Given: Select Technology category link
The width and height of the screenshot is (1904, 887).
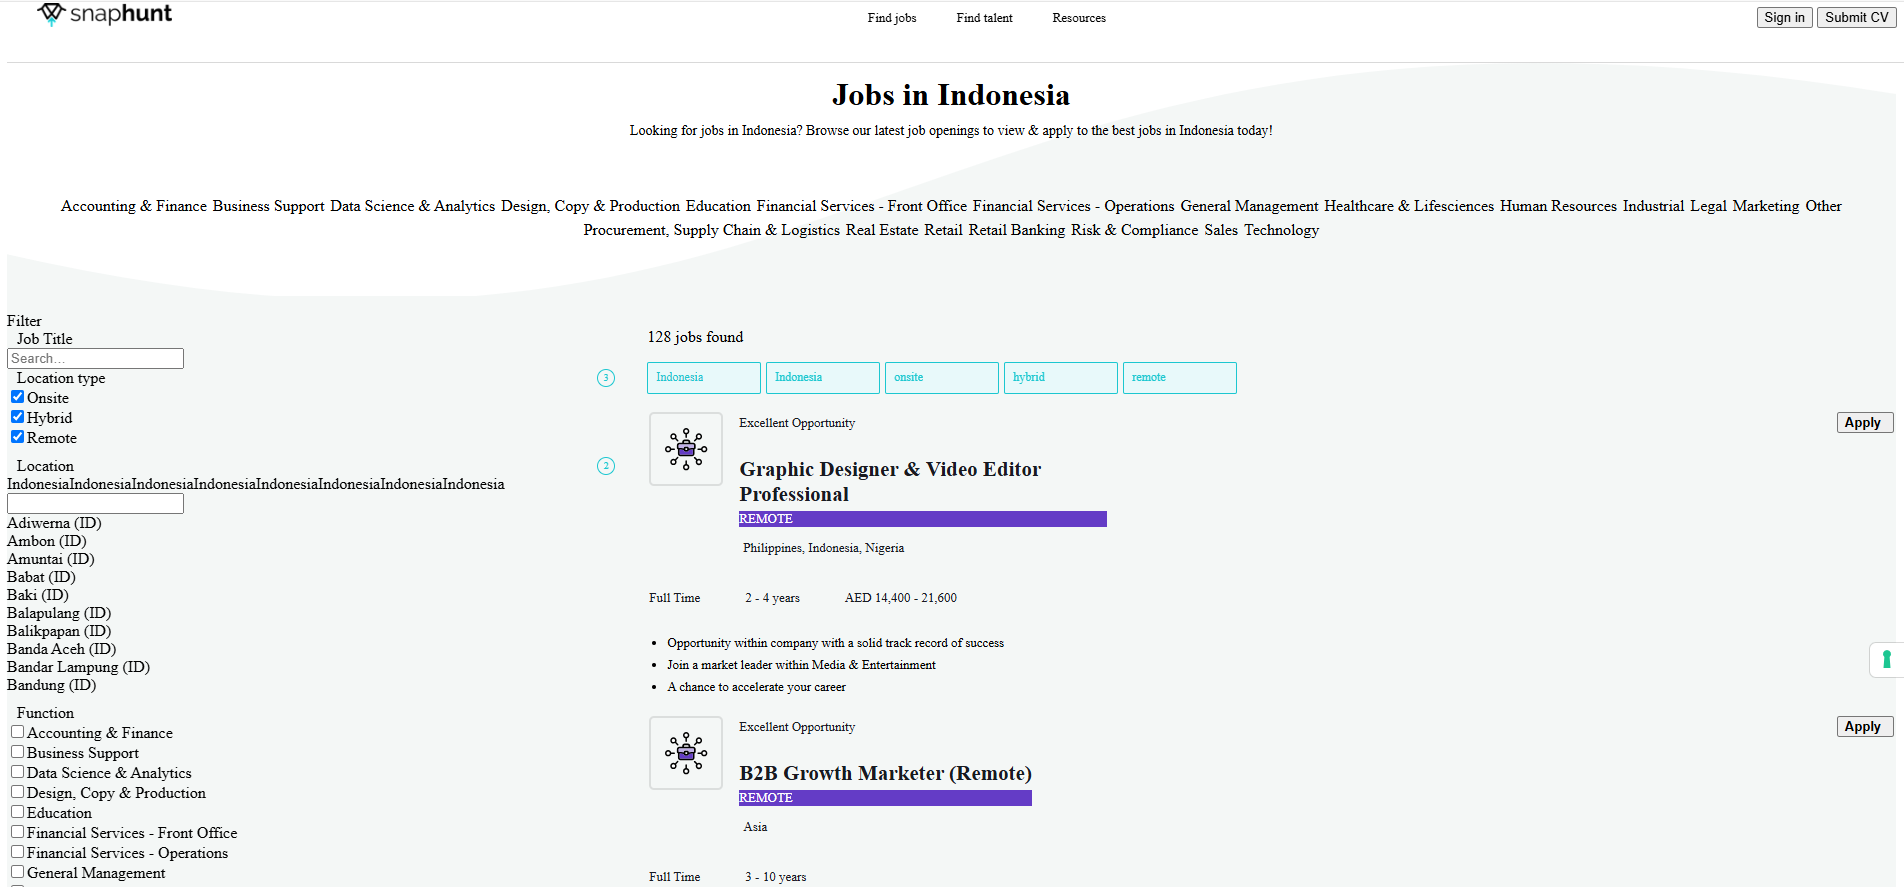Looking at the screenshot, I should click(1281, 230).
